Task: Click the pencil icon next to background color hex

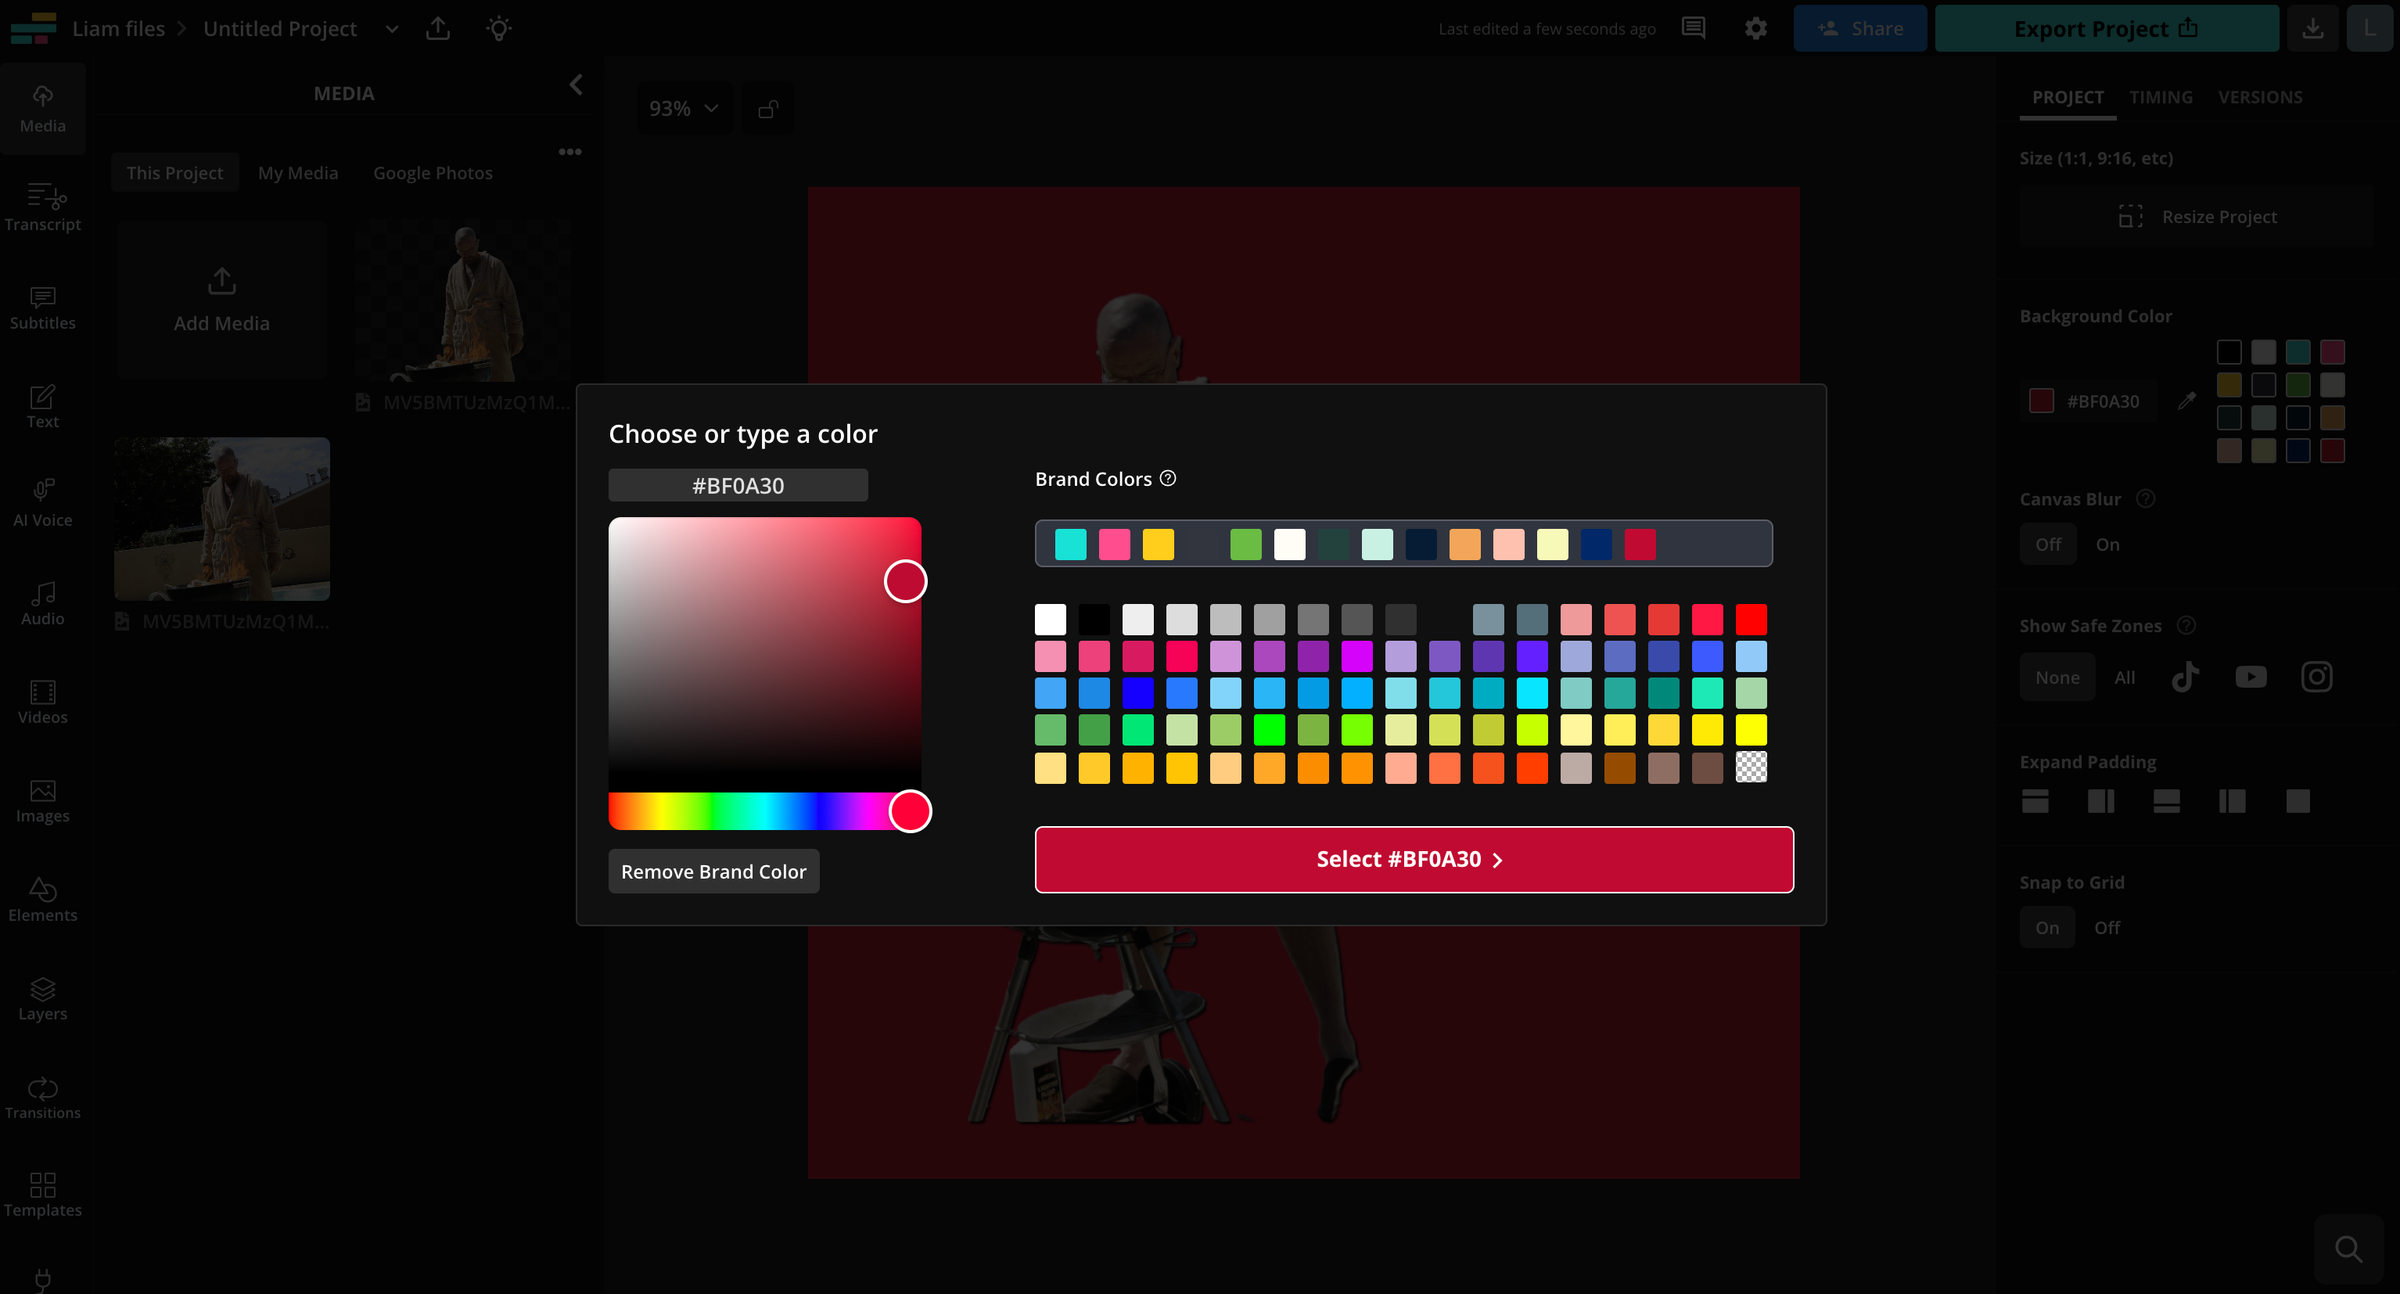Action: (x=2186, y=400)
